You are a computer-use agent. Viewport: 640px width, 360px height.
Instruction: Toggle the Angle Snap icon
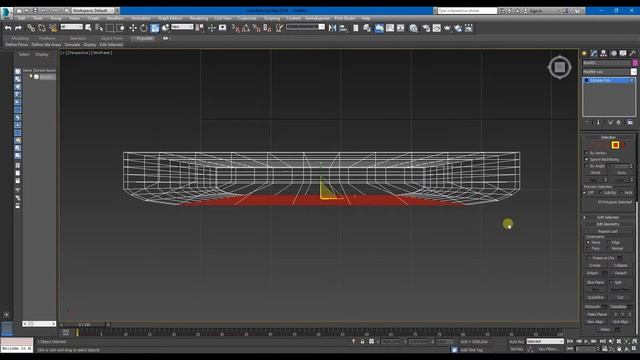coord(246,28)
